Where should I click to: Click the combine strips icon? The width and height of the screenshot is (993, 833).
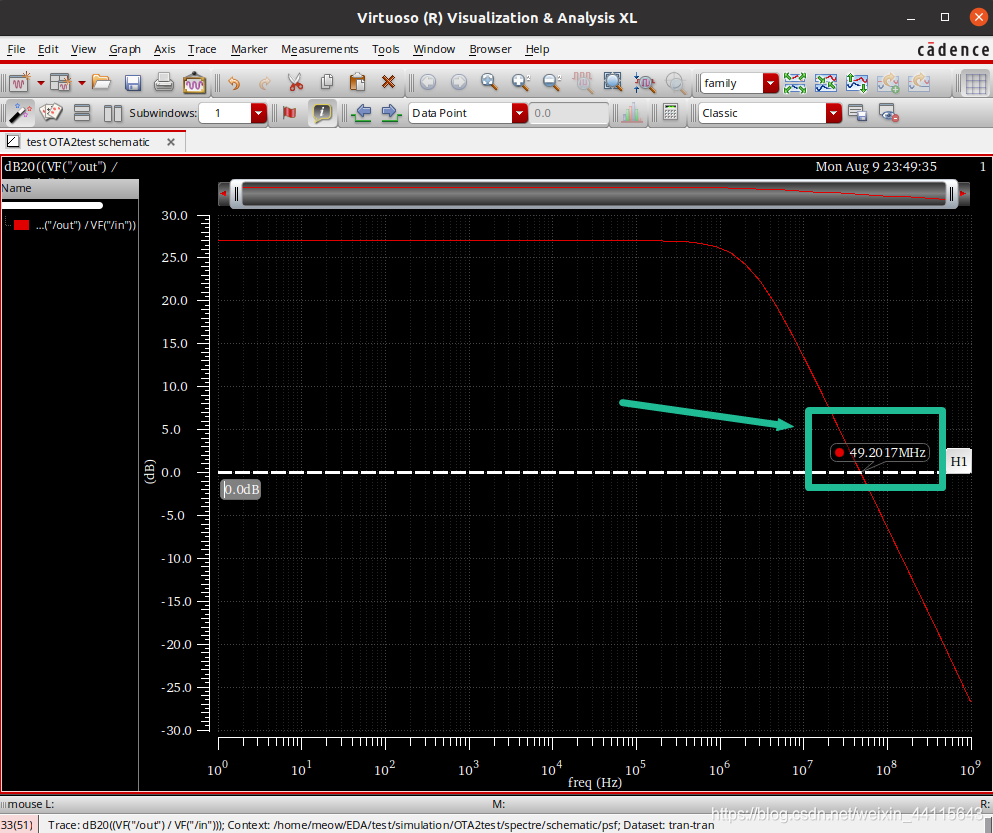click(x=826, y=82)
